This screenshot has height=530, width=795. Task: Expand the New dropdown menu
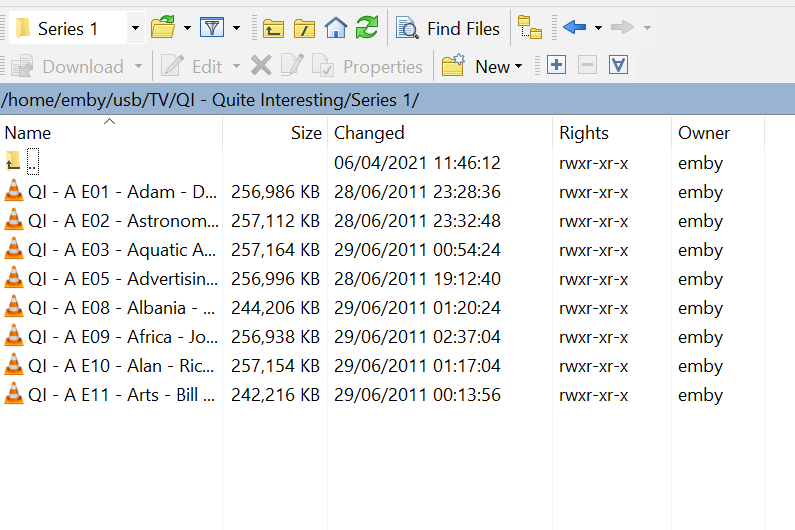click(519, 67)
